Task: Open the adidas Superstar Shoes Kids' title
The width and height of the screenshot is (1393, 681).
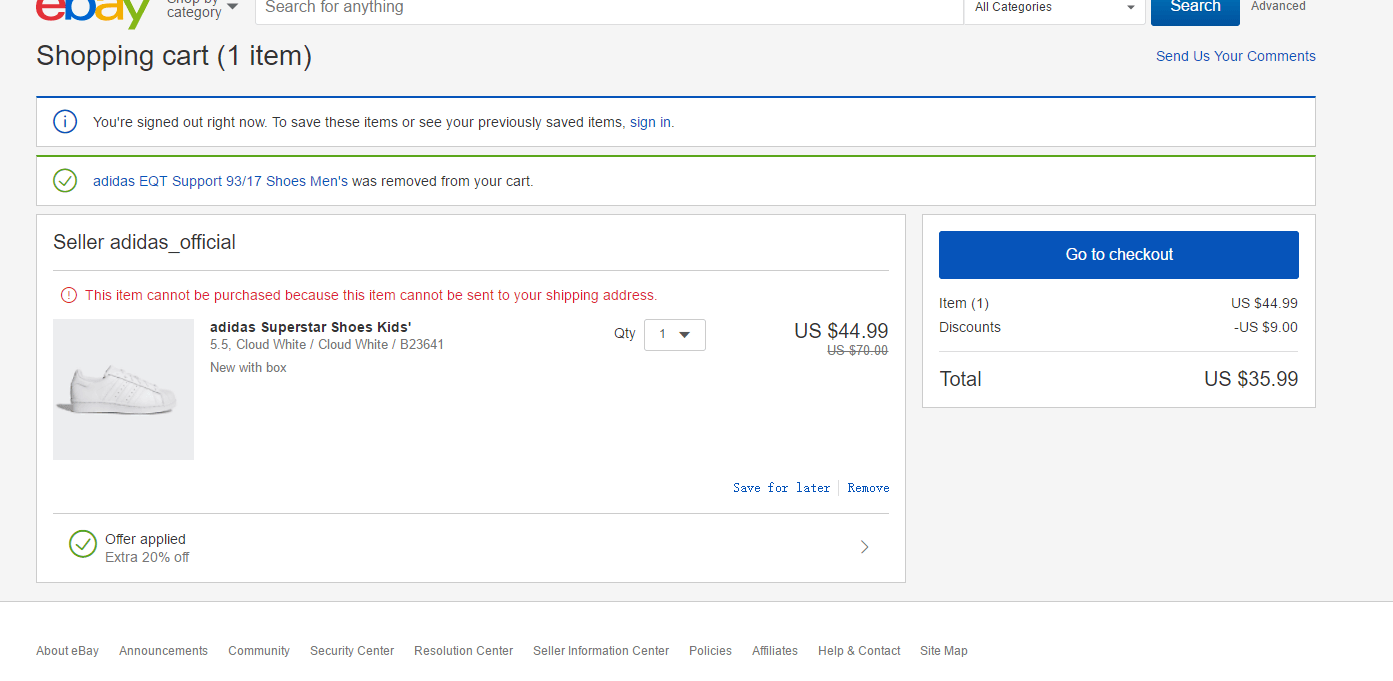Action: pyautogui.click(x=311, y=327)
